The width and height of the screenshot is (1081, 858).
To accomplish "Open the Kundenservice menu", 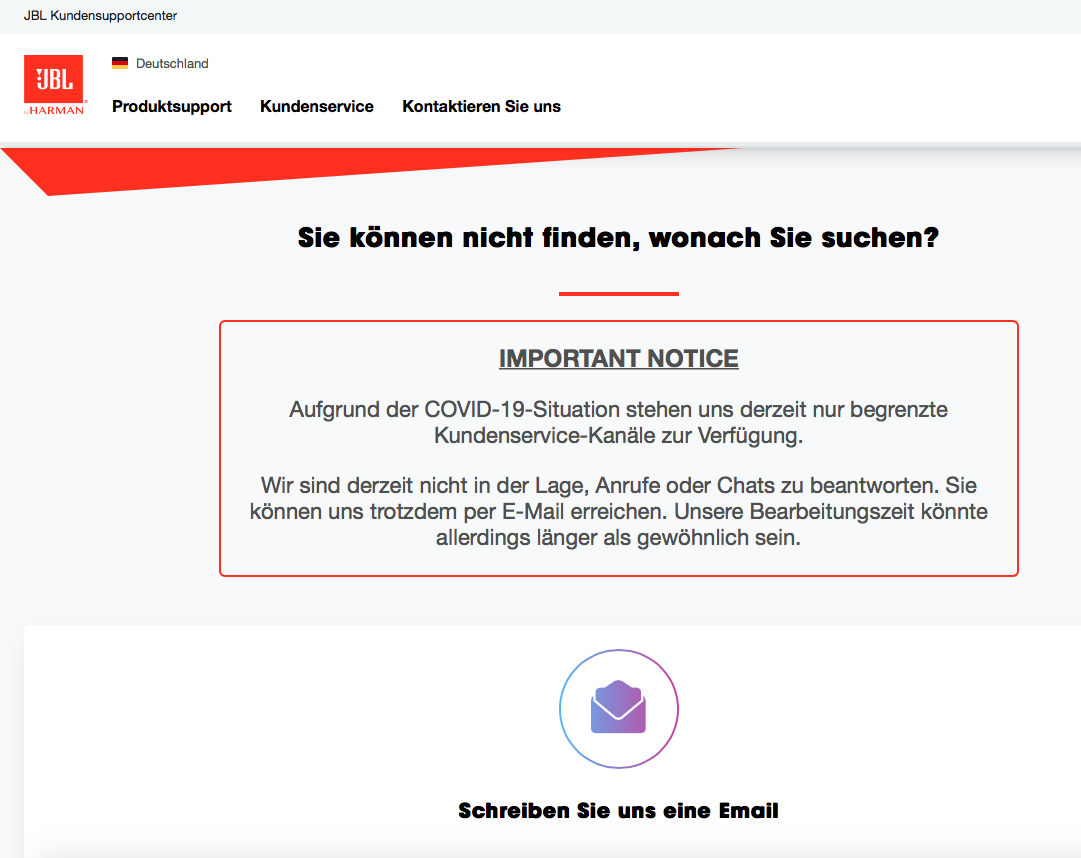I will pos(316,106).
